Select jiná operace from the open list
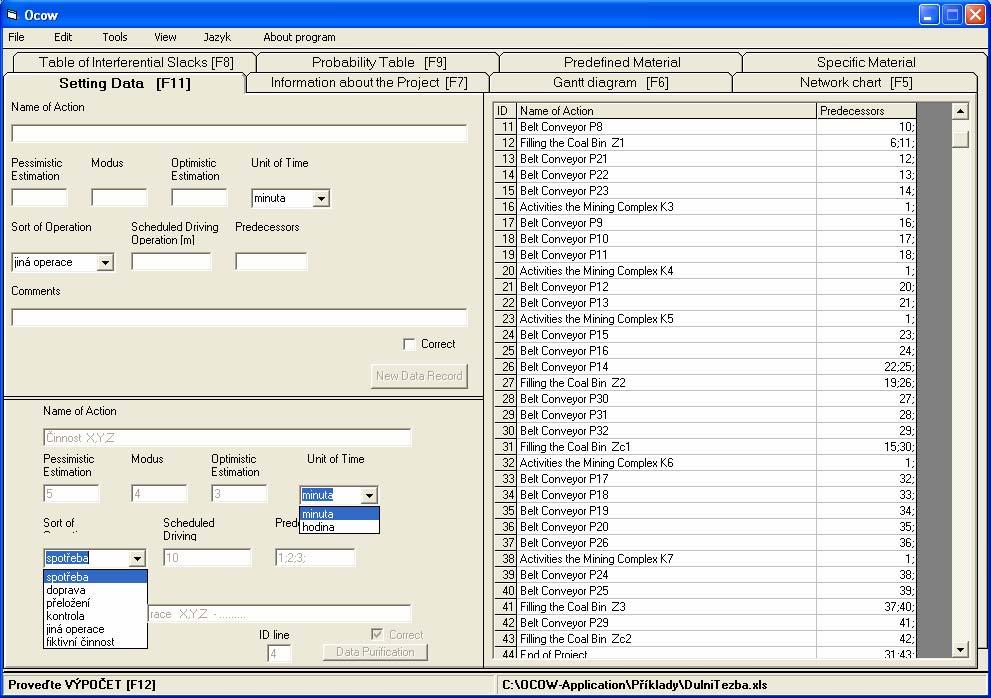Viewport: 991px width, 698px height. 95,629
